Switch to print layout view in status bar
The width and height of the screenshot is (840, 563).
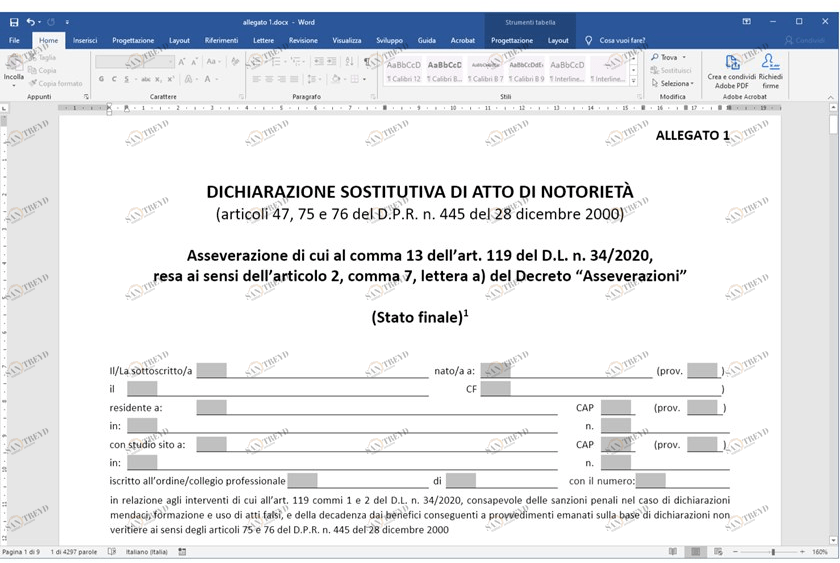coord(693,552)
